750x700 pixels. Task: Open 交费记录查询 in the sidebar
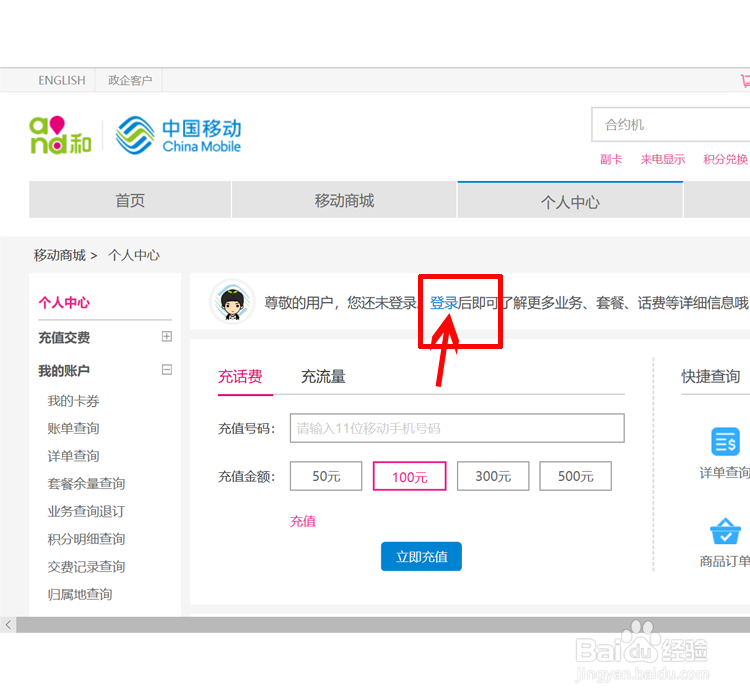(86, 567)
